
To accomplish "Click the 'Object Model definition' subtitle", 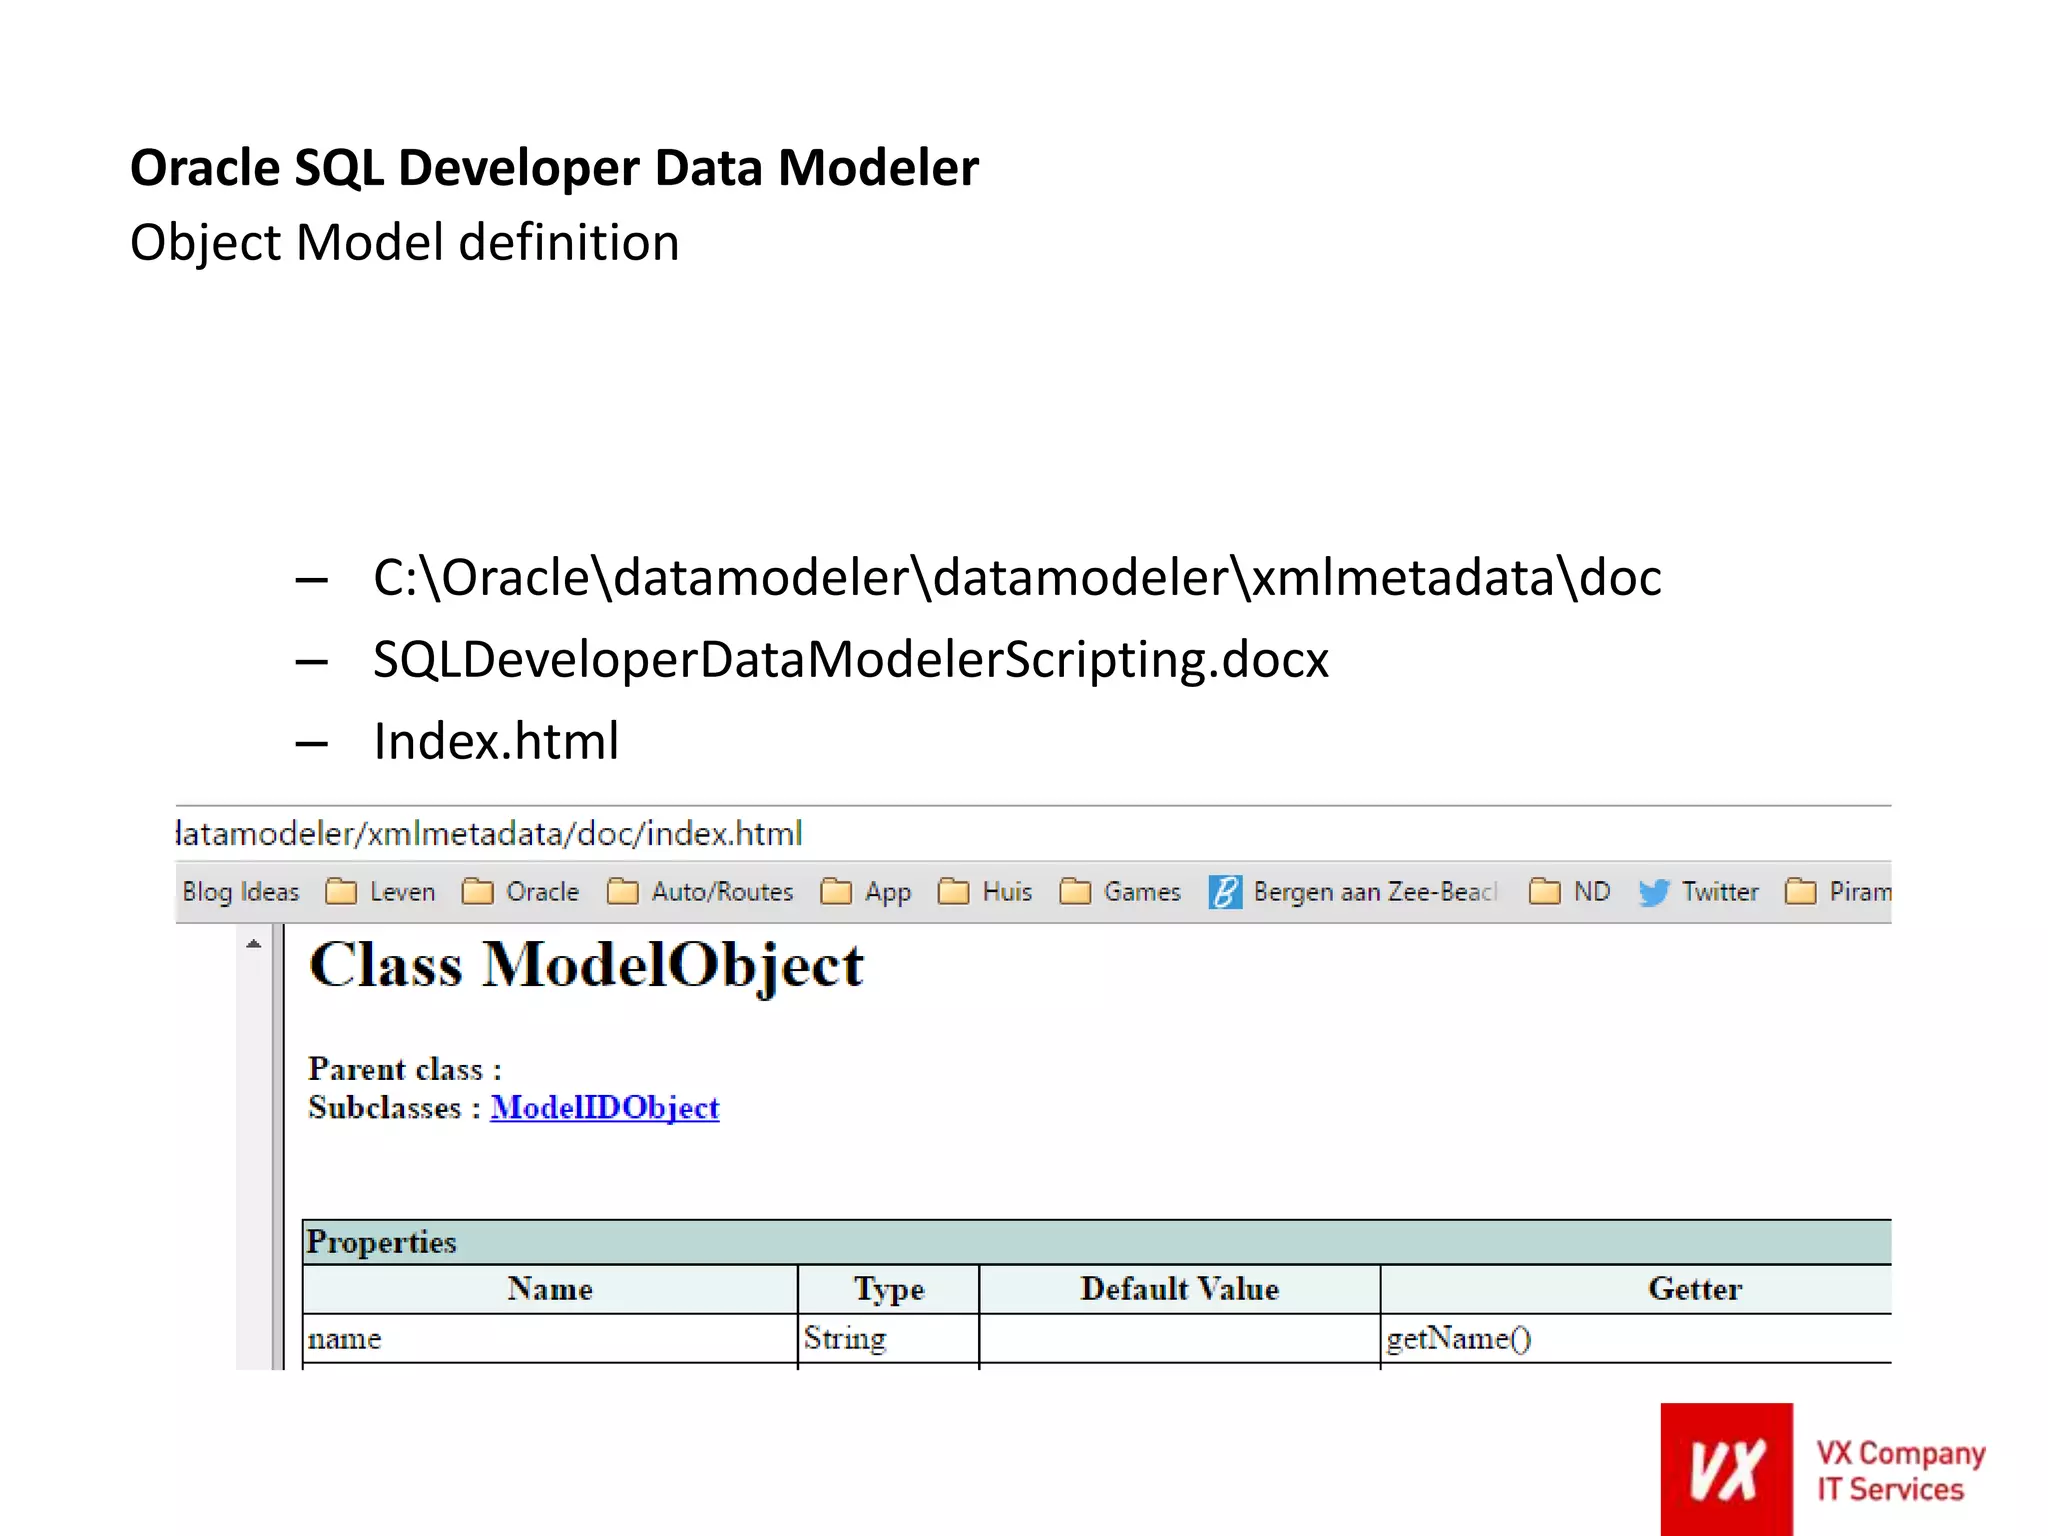I will [405, 243].
